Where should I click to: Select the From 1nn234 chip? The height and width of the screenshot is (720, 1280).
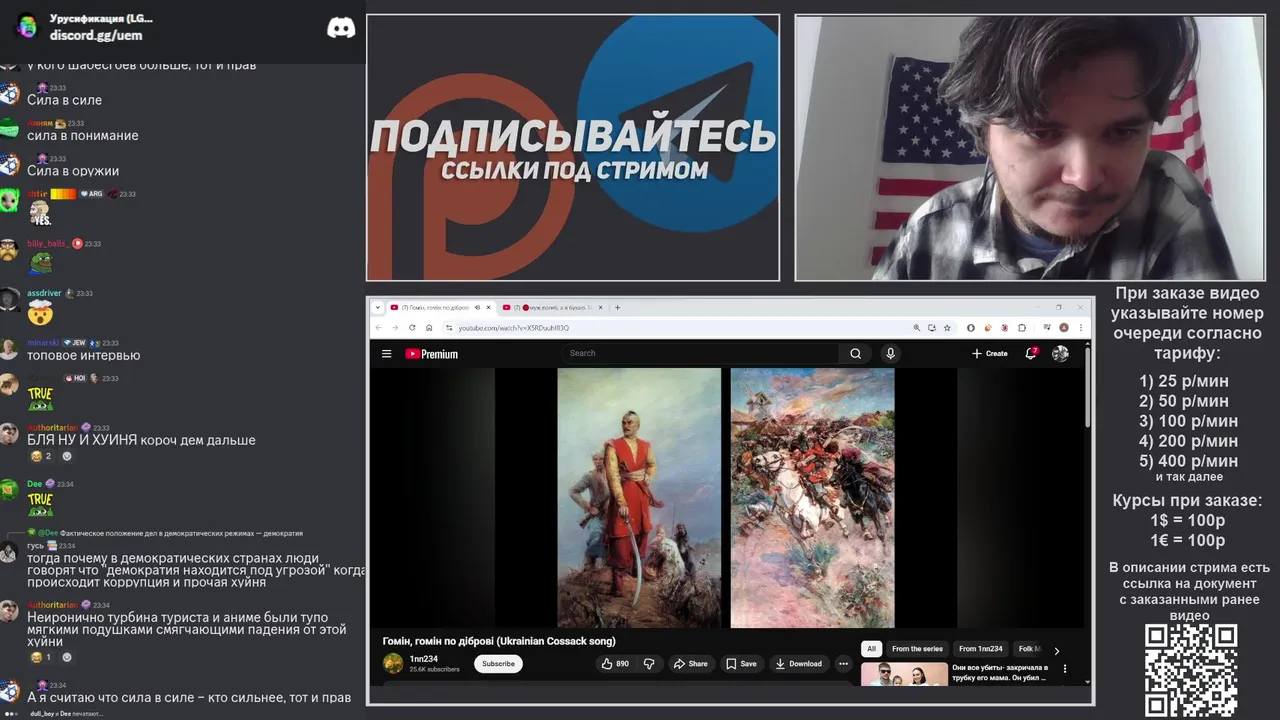click(981, 649)
